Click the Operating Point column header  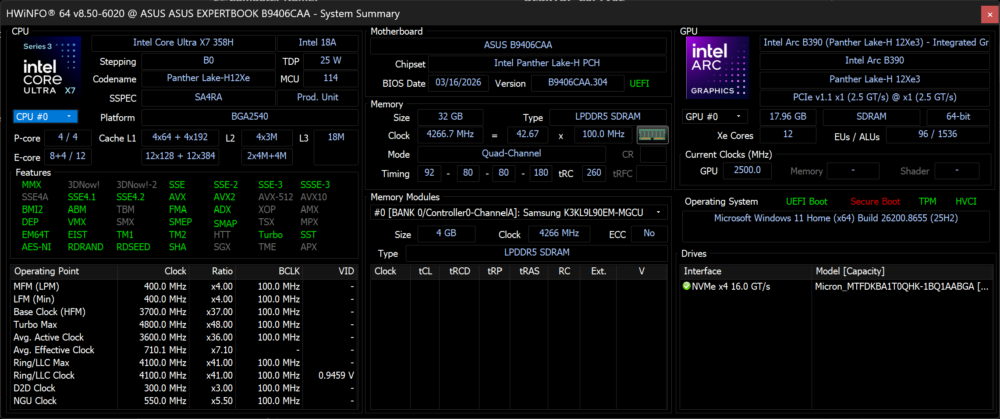64,271
